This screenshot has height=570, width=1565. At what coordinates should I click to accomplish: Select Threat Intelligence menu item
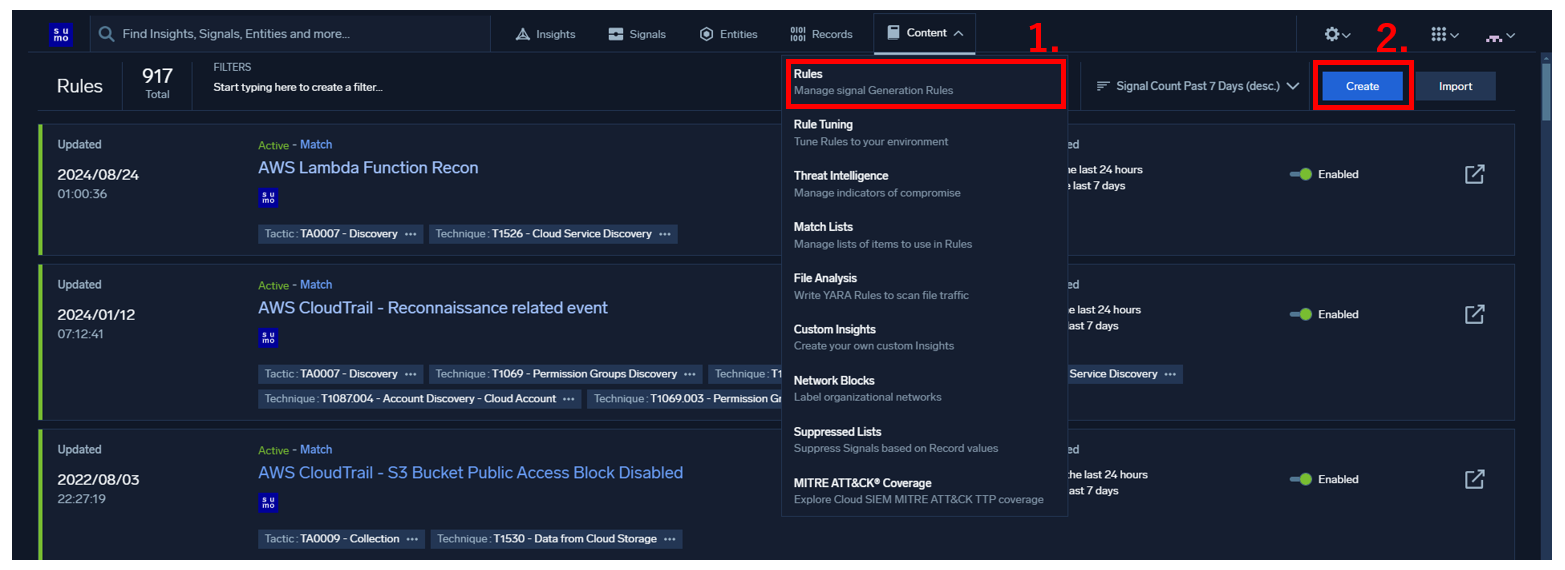coord(925,184)
